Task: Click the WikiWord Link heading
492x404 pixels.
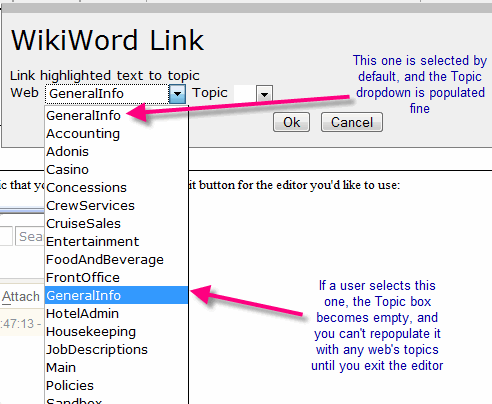Action: pos(107,40)
